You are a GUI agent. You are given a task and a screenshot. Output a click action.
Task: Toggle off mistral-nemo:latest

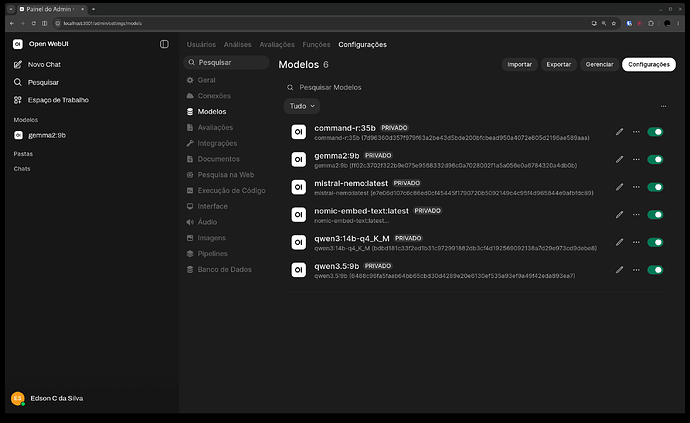655,187
